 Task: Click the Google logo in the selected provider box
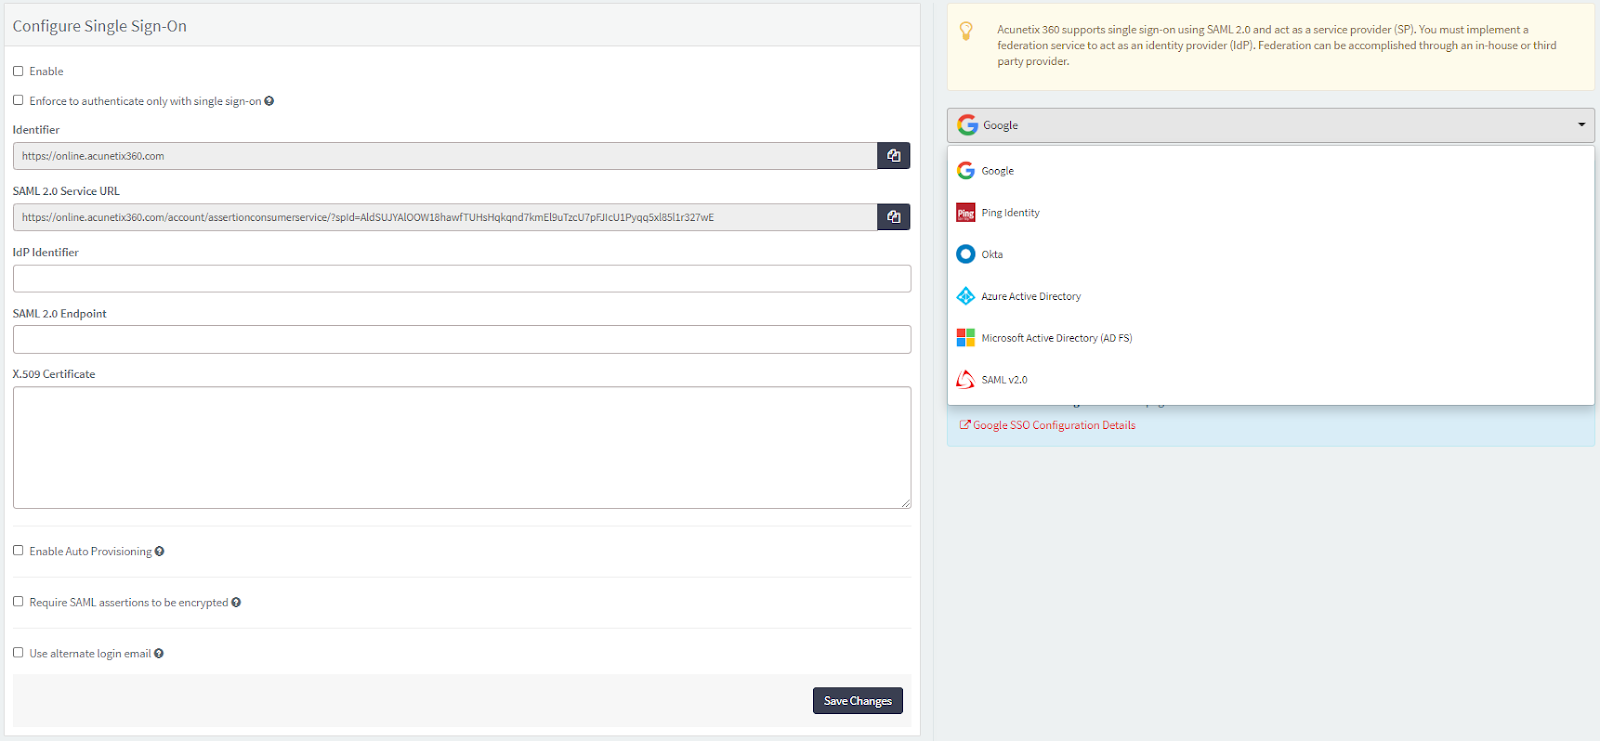[x=967, y=125]
